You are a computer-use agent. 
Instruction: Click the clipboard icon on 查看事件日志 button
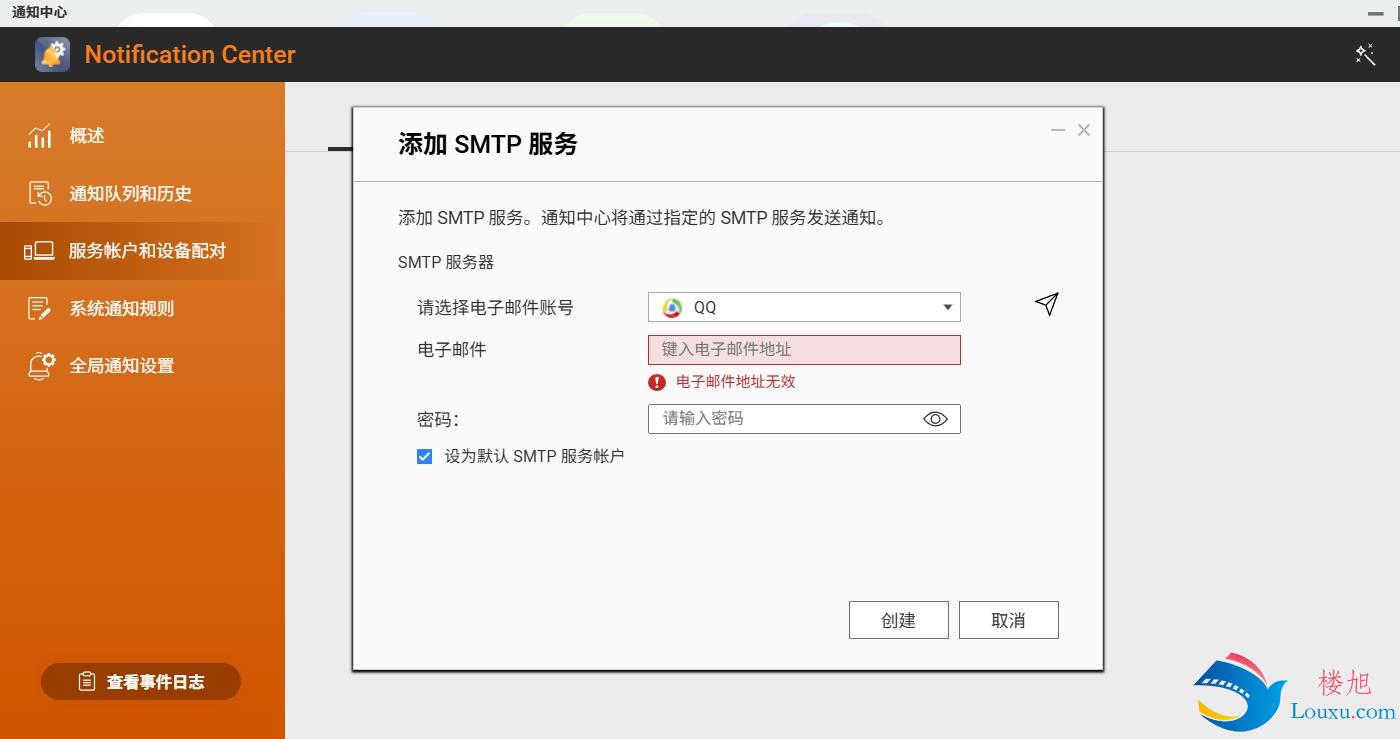click(x=87, y=682)
